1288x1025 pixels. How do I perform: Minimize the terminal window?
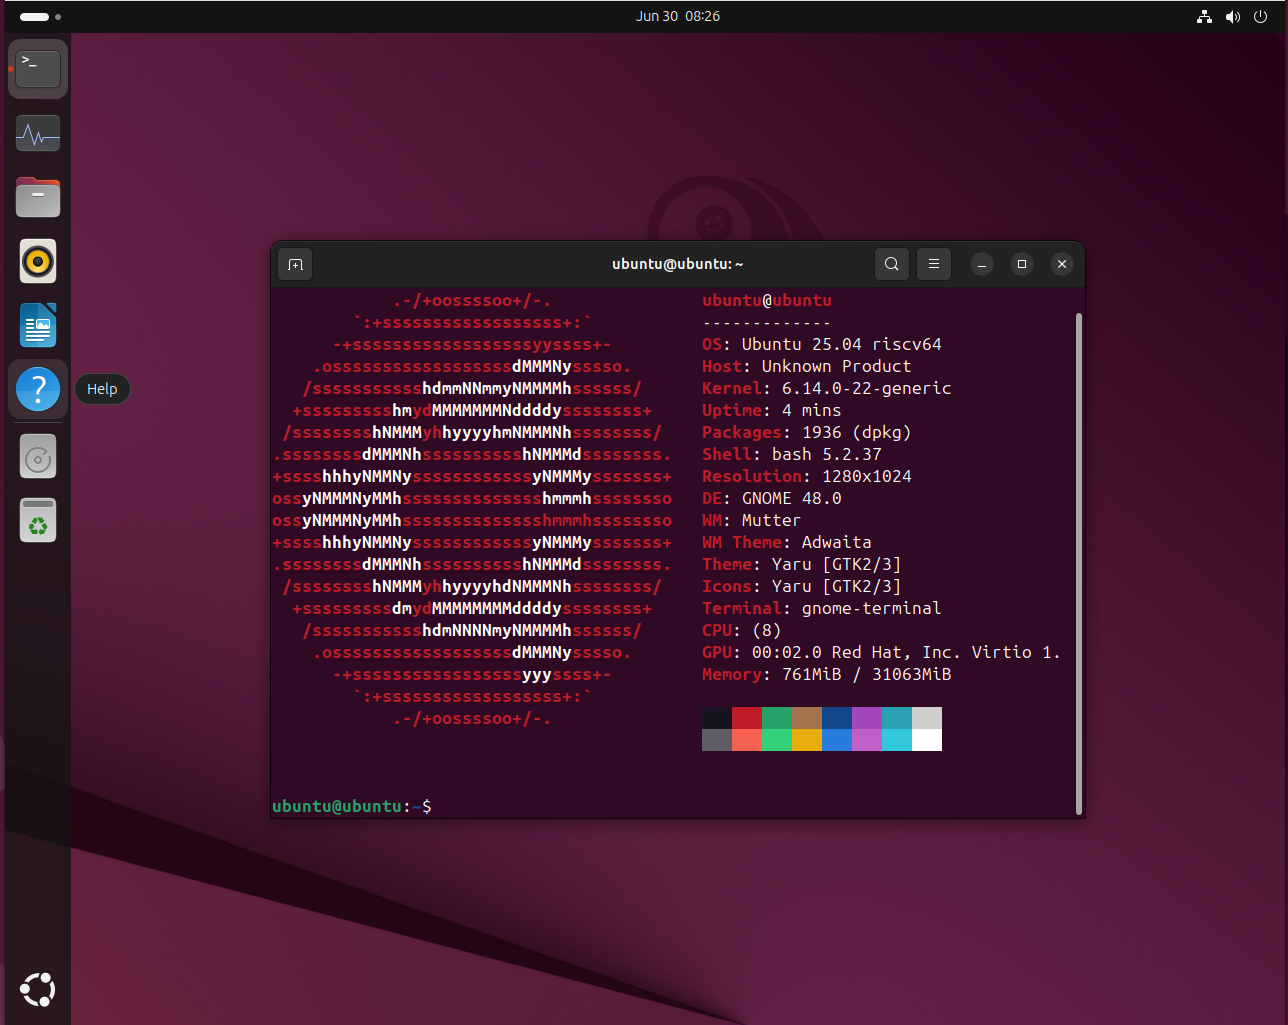click(982, 264)
